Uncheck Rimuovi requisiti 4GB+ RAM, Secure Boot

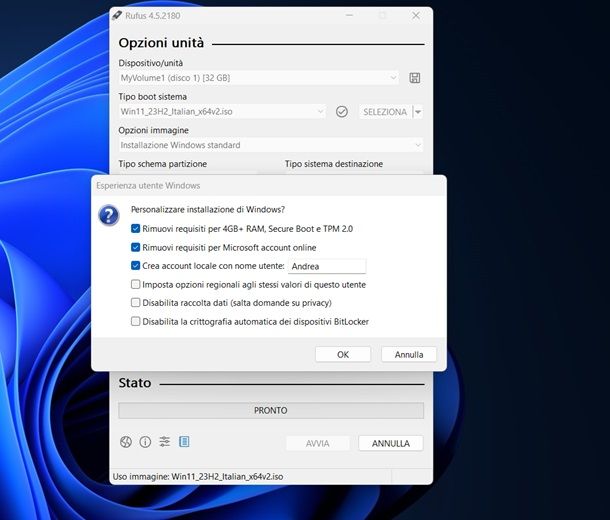click(135, 229)
